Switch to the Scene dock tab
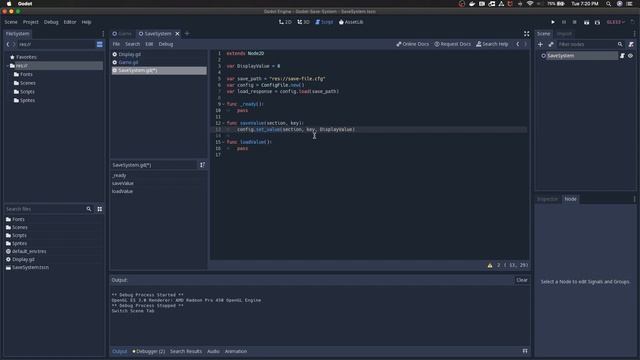The width and height of the screenshot is (640, 360). pyautogui.click(x=543, y=33)
